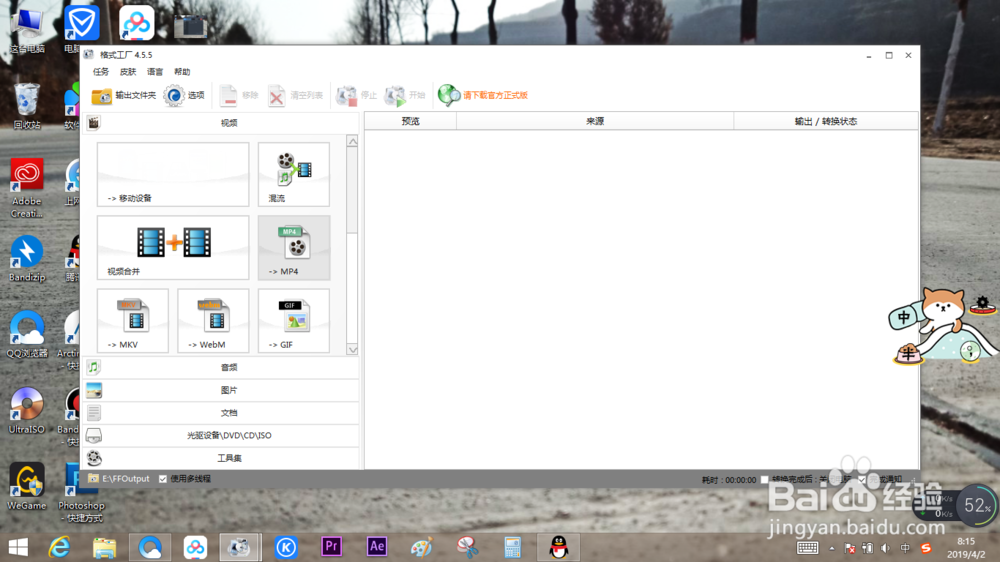
Task: Open Internet Explorer on the taskbar
Action: coord(59,547)
